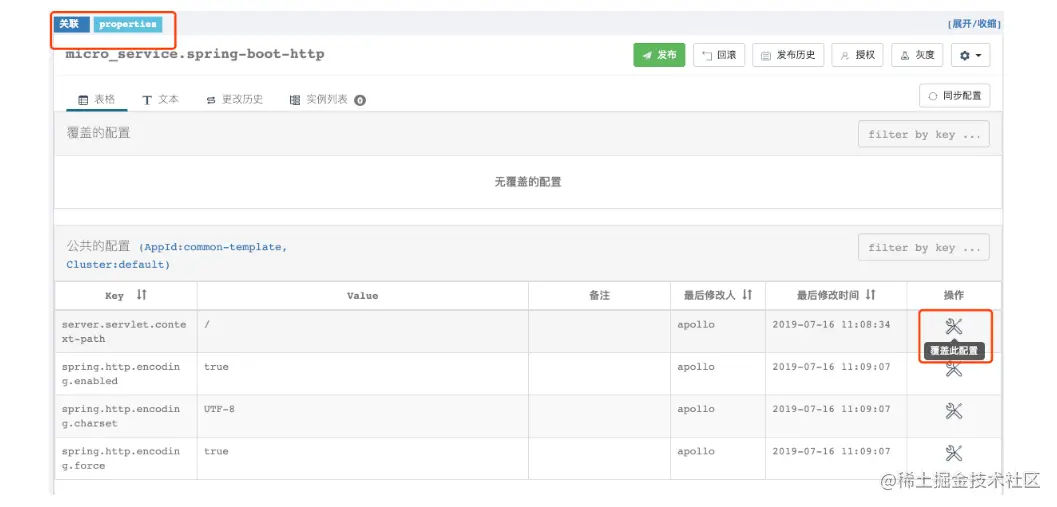This screenshot has width=1057, height=507.
Task: Click the green 发布 publish button
Action: 658,55
